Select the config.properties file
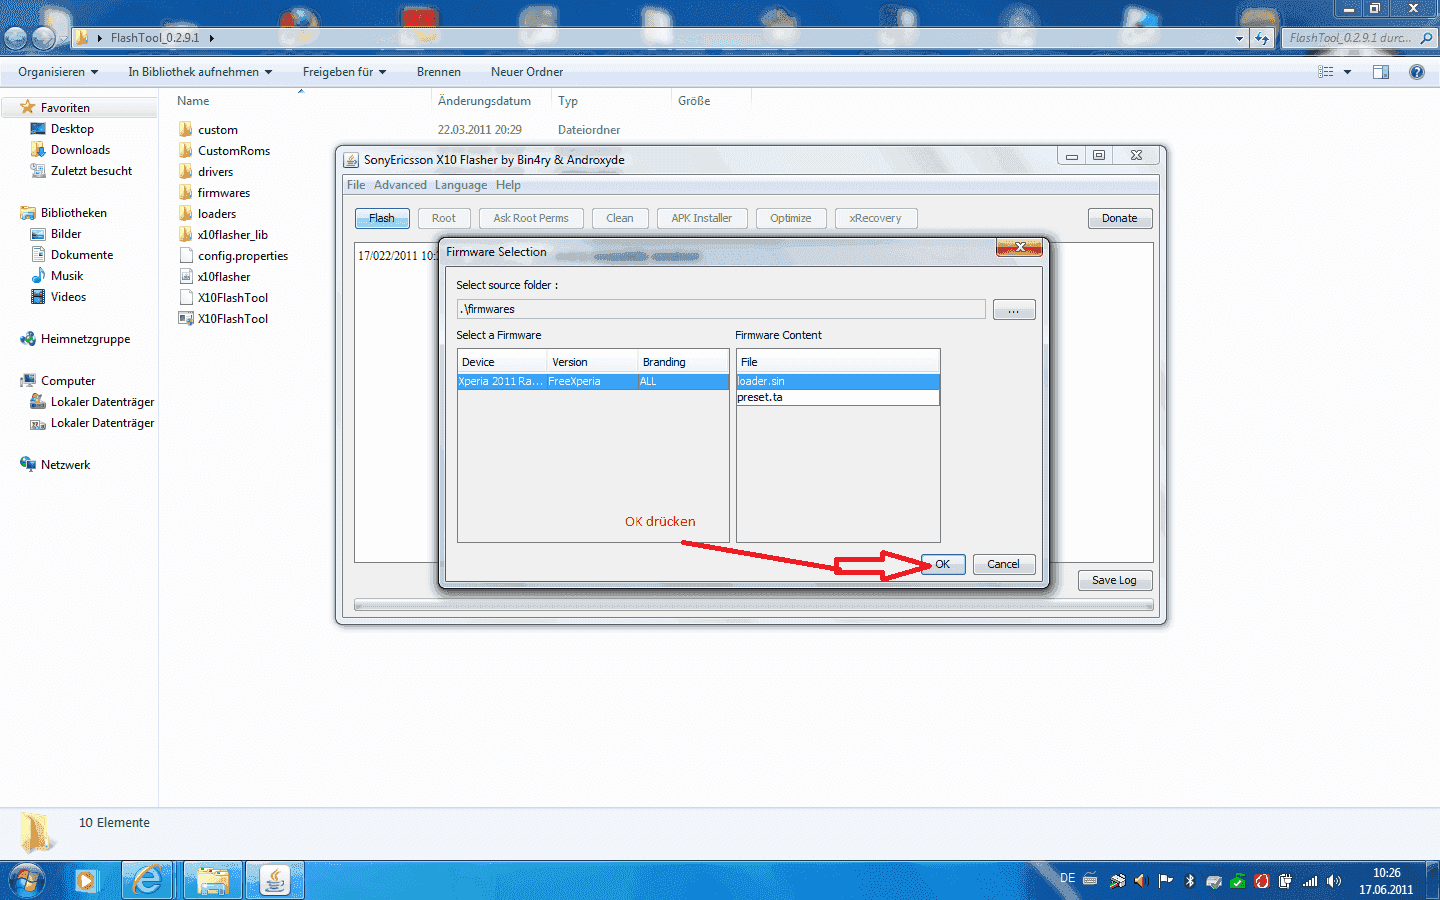Image resolution: width=1440 pixels, height=900 pixels. (233, 256)
